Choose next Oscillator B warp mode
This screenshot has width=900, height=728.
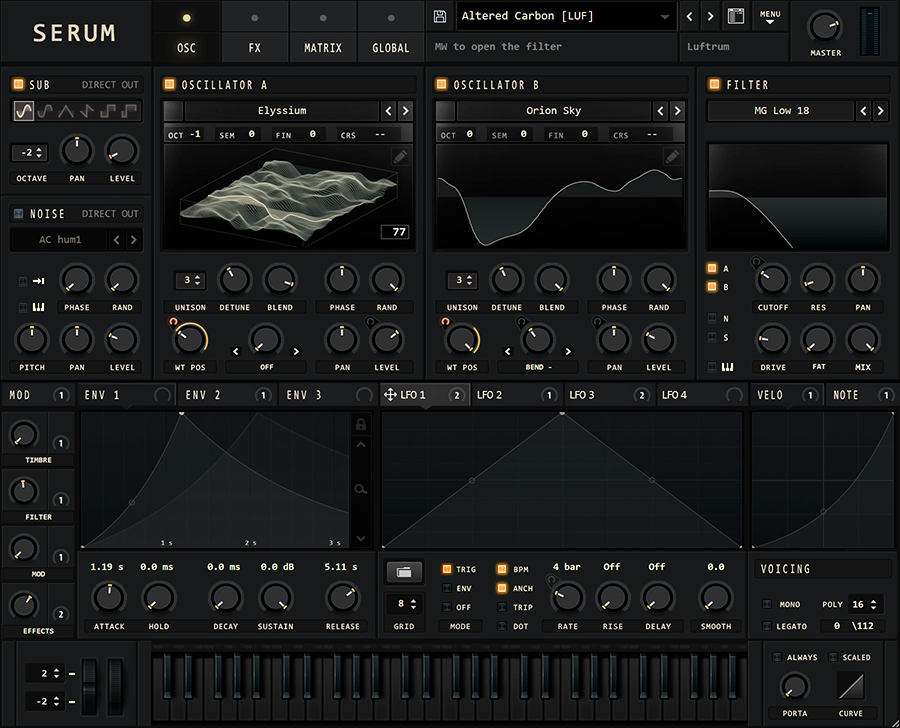568,351
